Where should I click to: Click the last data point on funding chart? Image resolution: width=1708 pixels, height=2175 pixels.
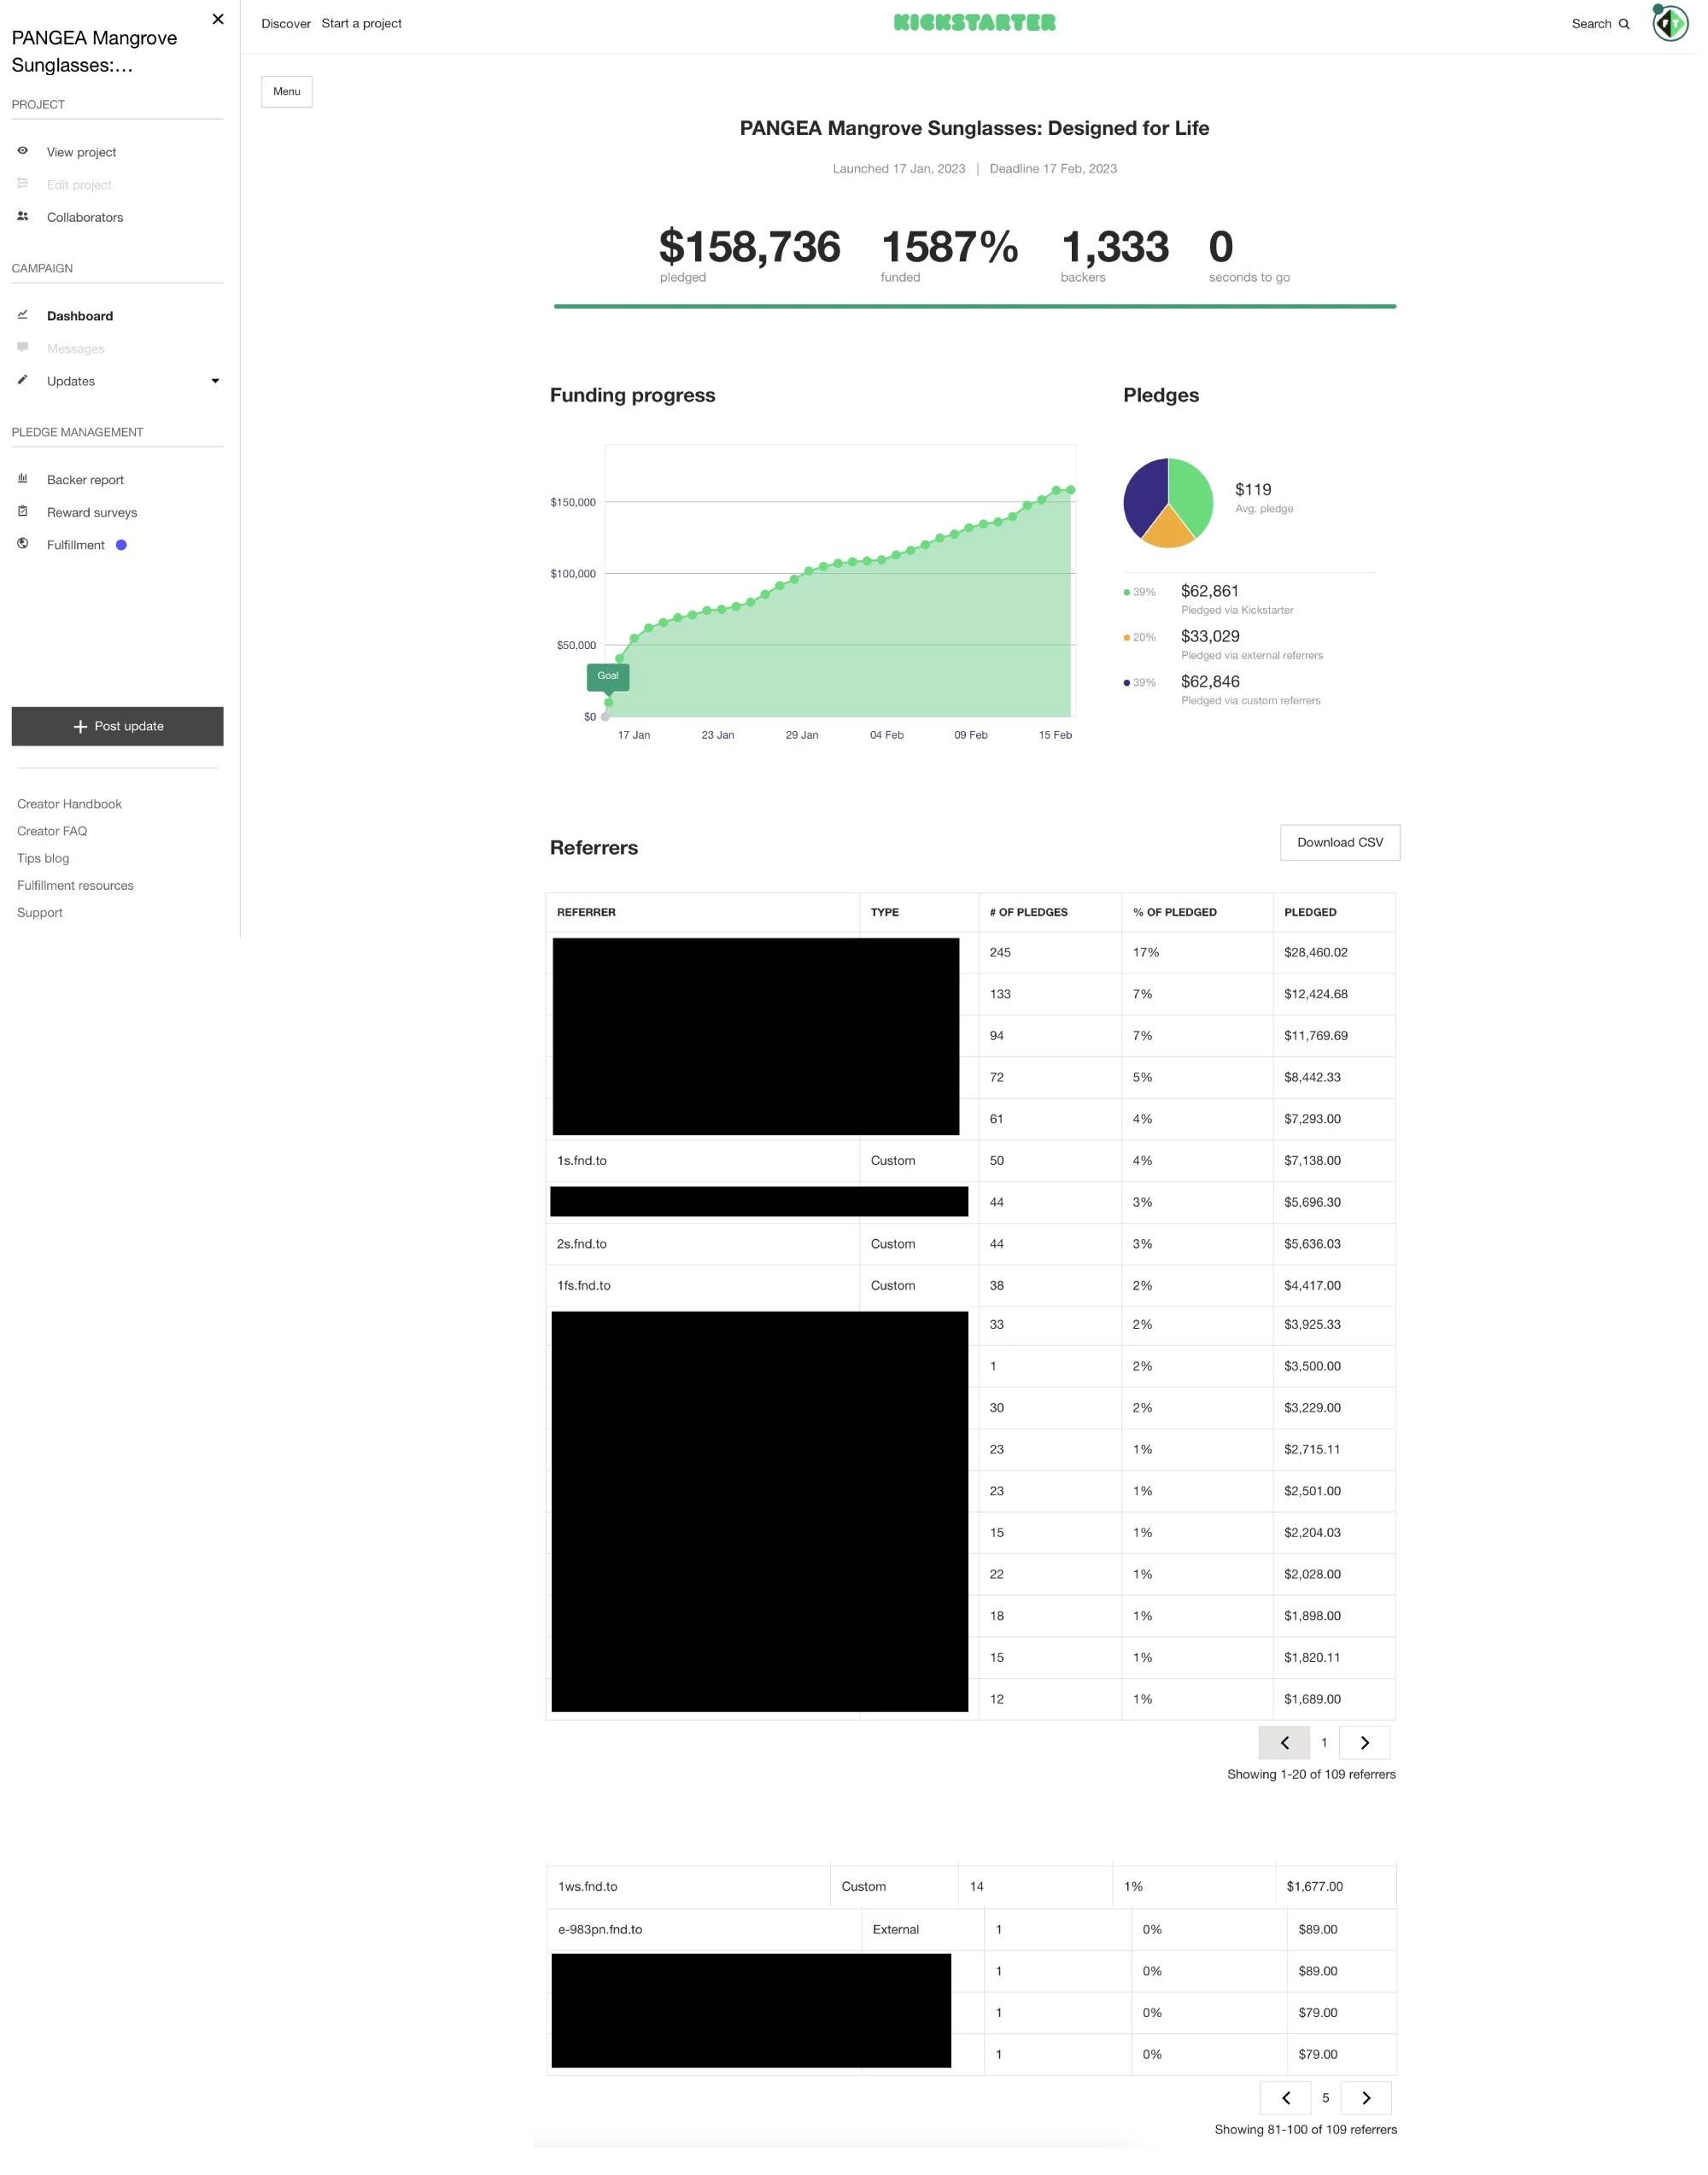1071,490
